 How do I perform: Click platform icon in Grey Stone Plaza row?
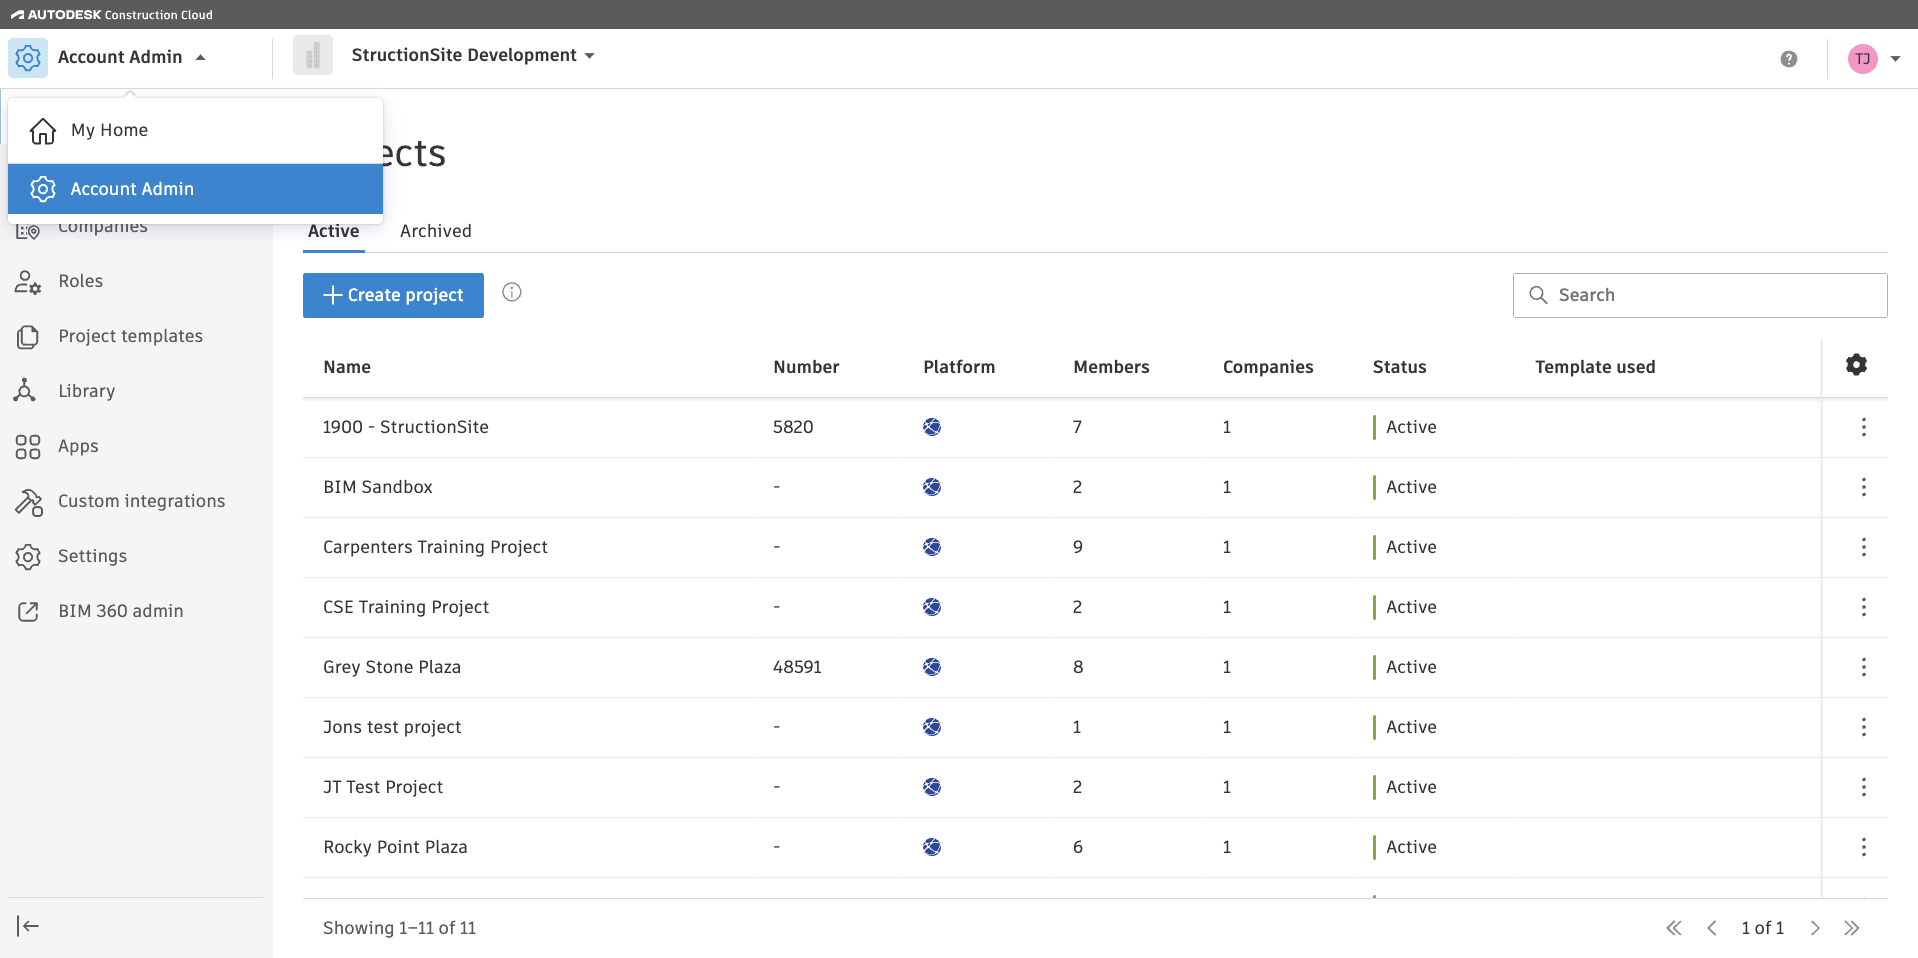point(932,667)
